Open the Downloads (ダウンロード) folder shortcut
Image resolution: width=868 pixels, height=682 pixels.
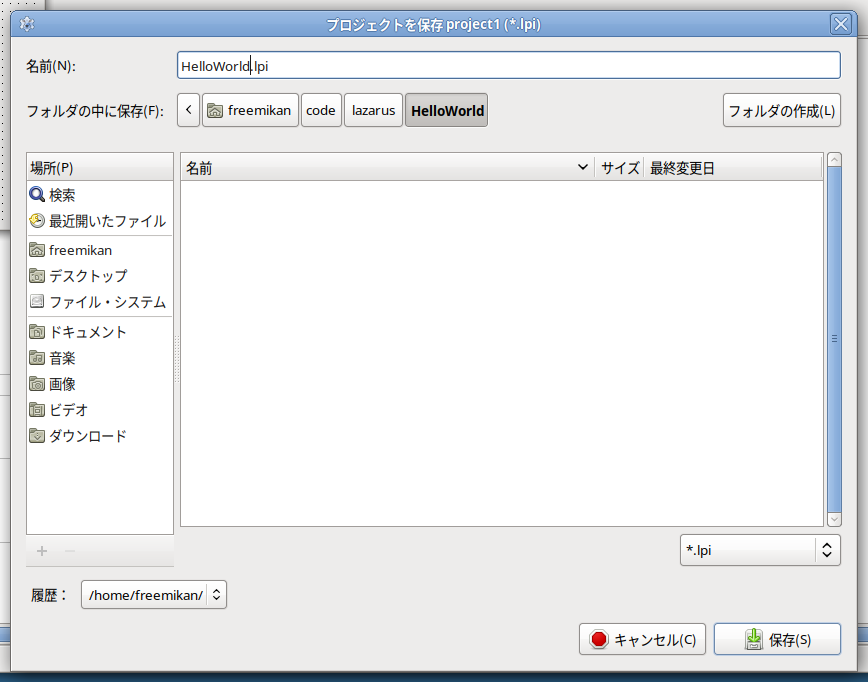click(87, 436)
